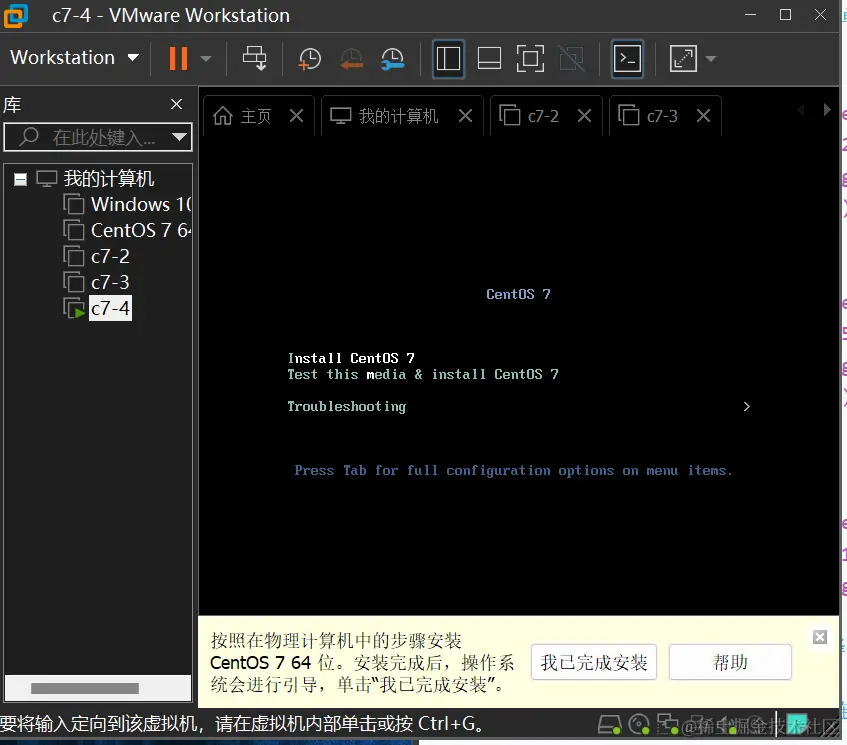Click the library horizontal scrollbar
Image resolution: width=847 pixels, height=745 pixels.
[85, 688]
